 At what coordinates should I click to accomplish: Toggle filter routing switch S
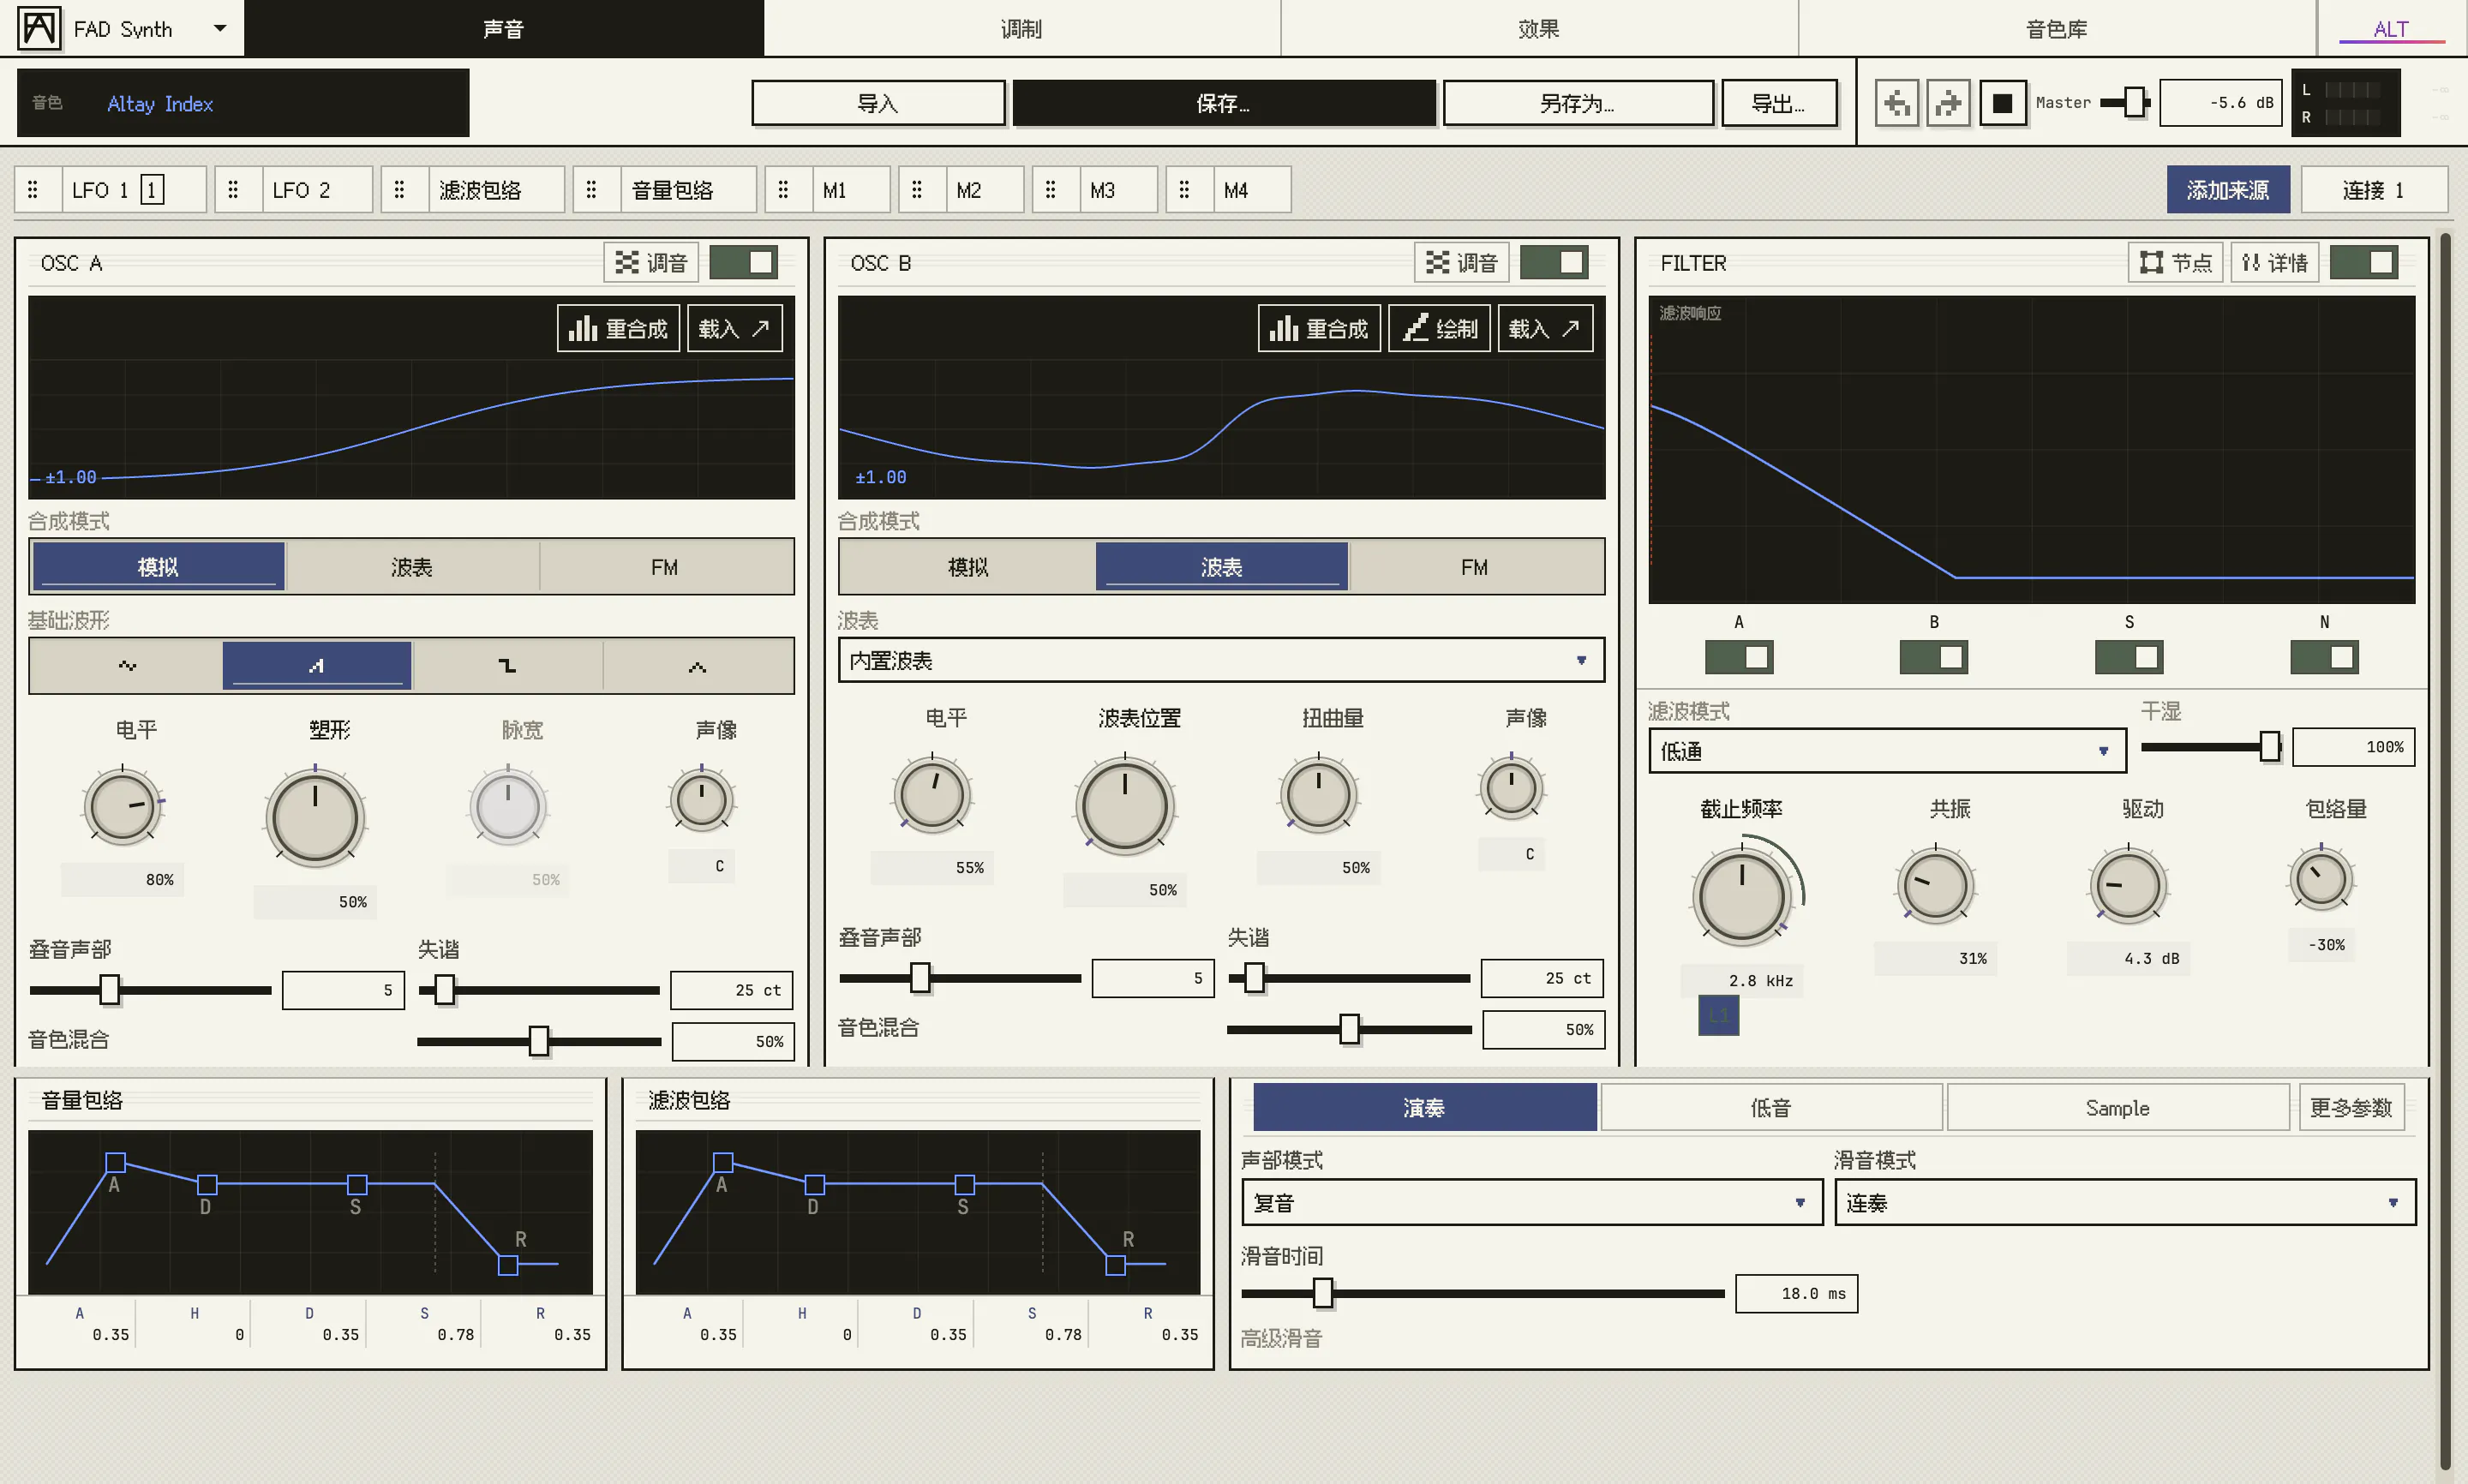pyautogui.click(x=2128, y=657)
